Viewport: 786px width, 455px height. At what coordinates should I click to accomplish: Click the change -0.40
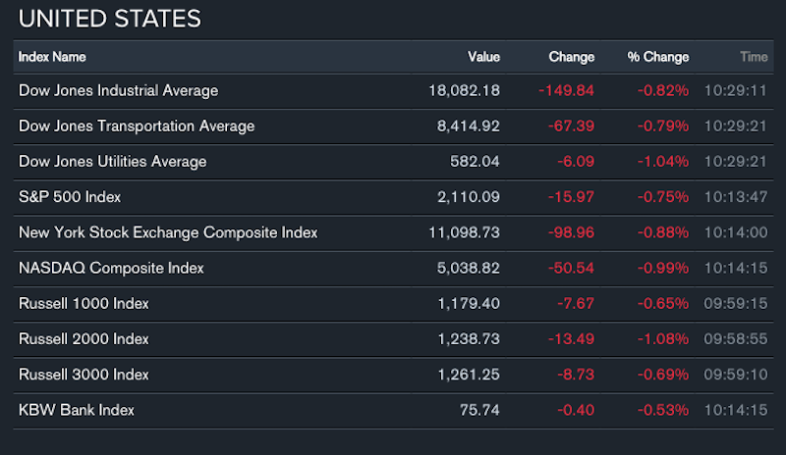pyautogui.click(x=575, y=410)
